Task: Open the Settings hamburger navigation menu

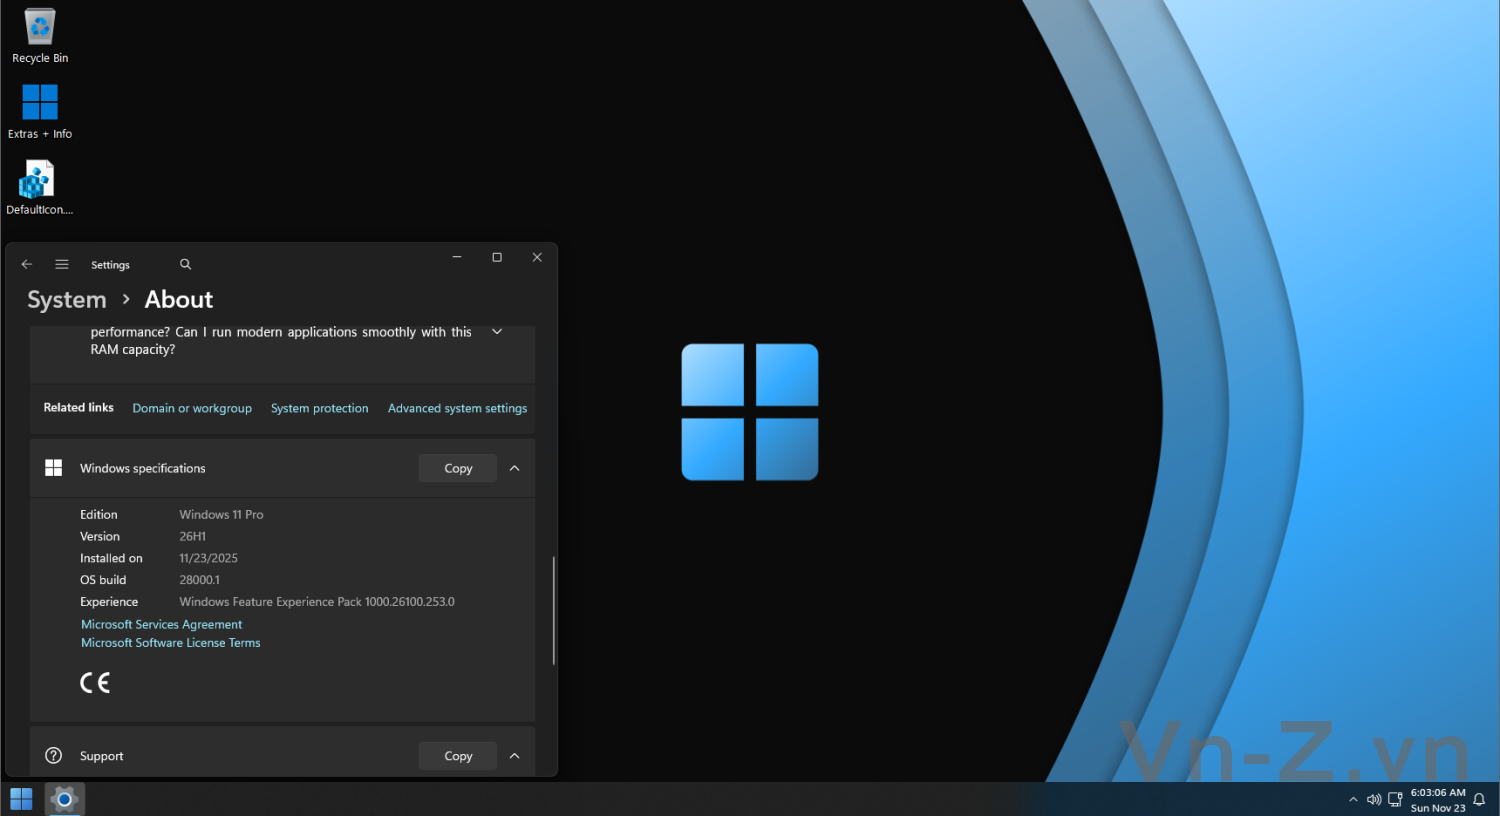Action: pyautogui.click(x=62, y=264)
